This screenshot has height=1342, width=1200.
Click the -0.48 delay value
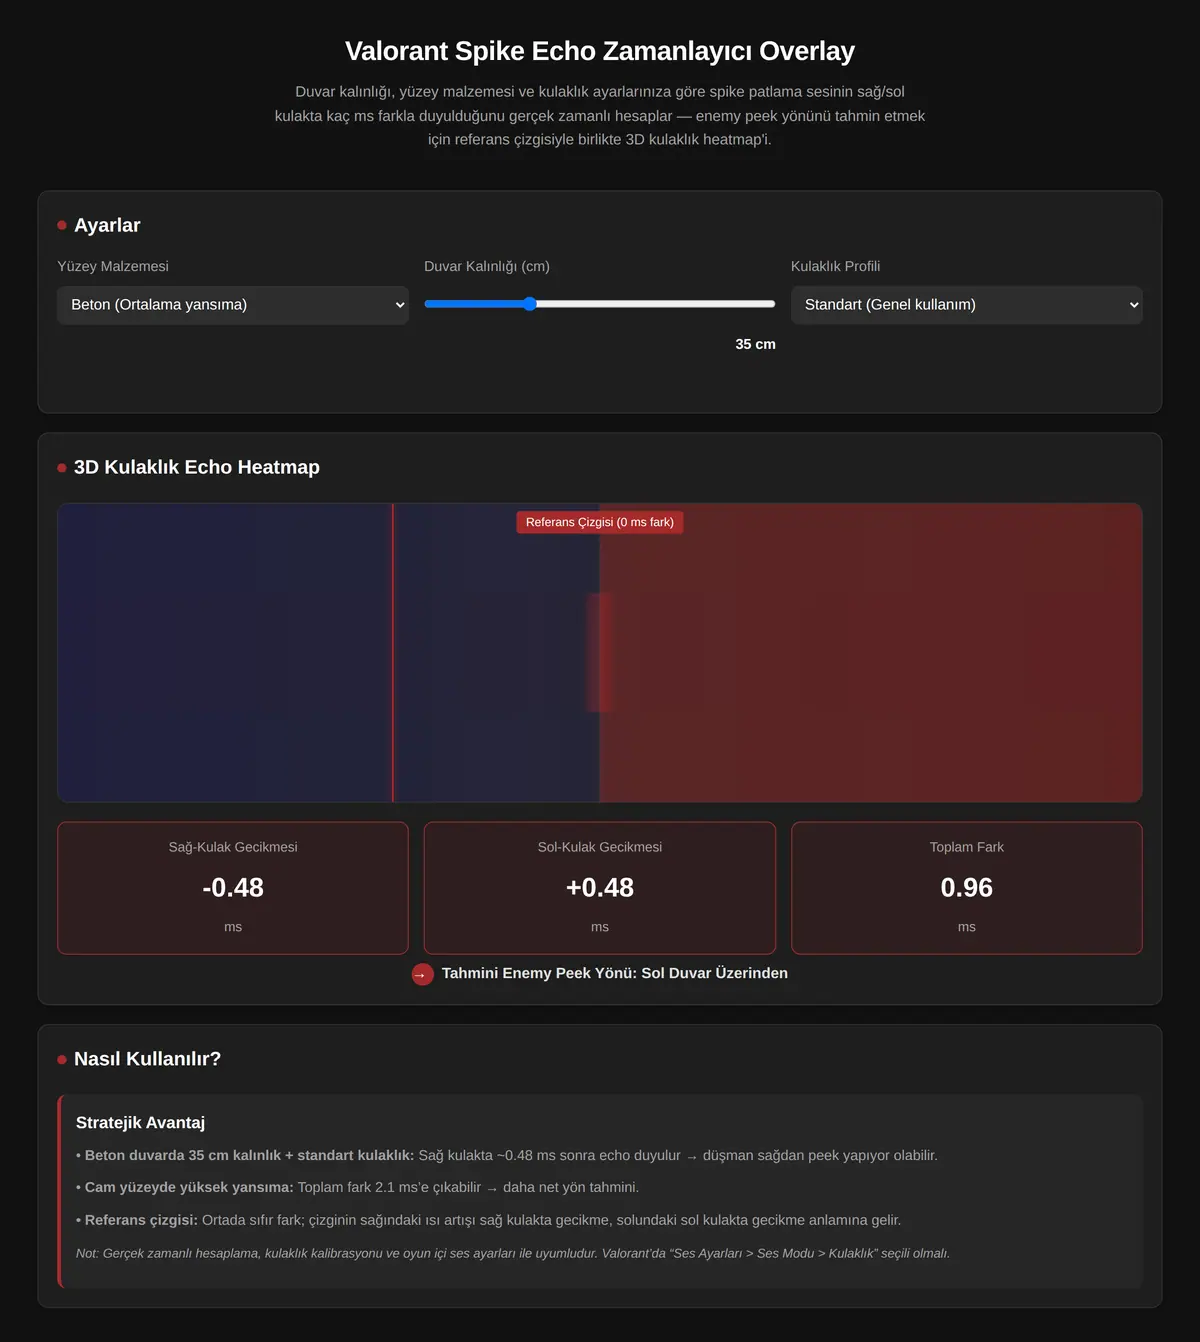pos(233,888)
